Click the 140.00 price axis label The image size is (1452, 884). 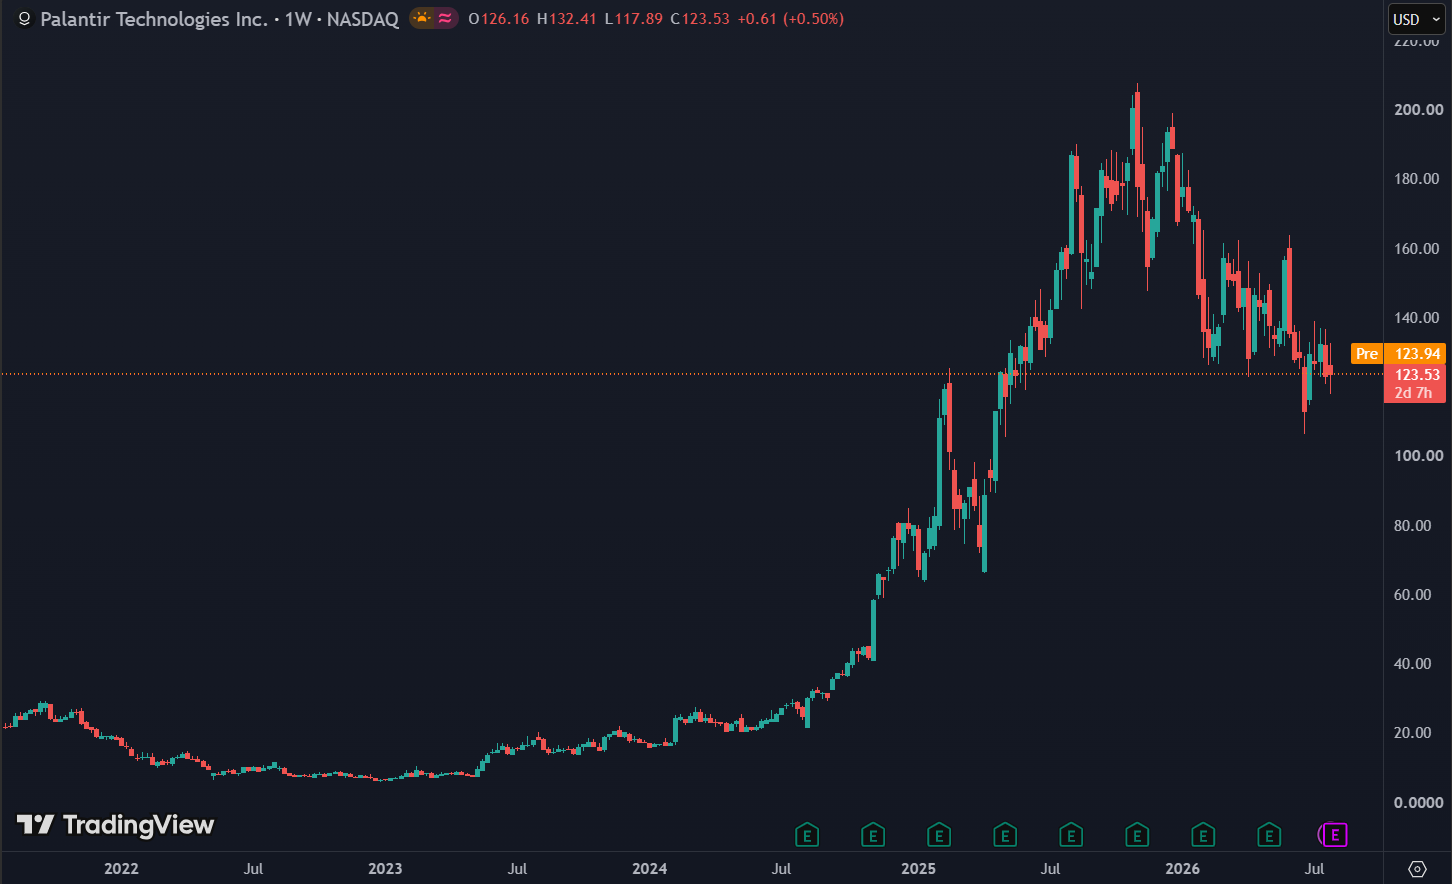(1419, 317)
